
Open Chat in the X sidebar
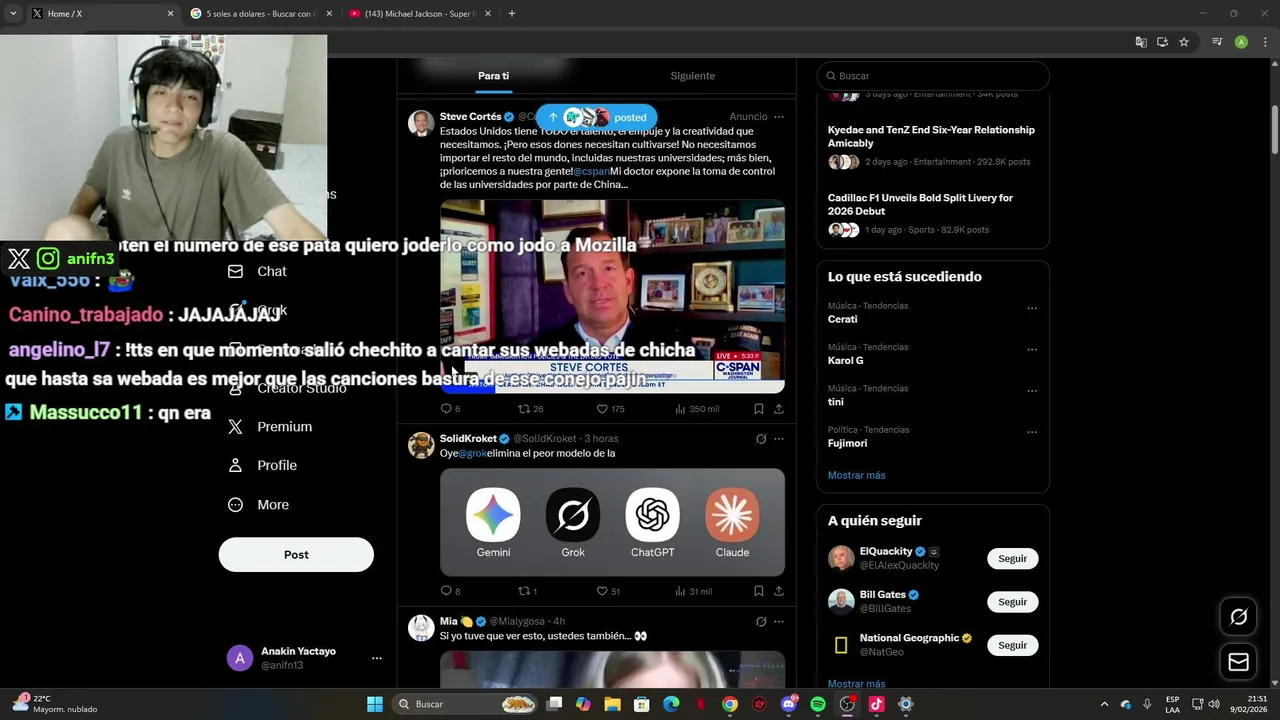(x=258, y=271)
